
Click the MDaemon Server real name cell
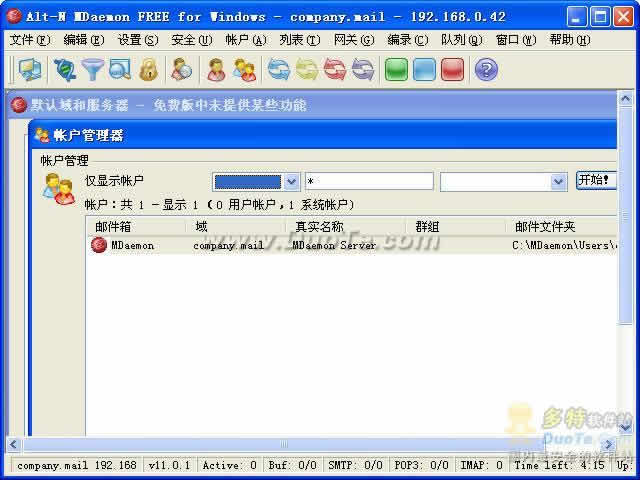334,245
